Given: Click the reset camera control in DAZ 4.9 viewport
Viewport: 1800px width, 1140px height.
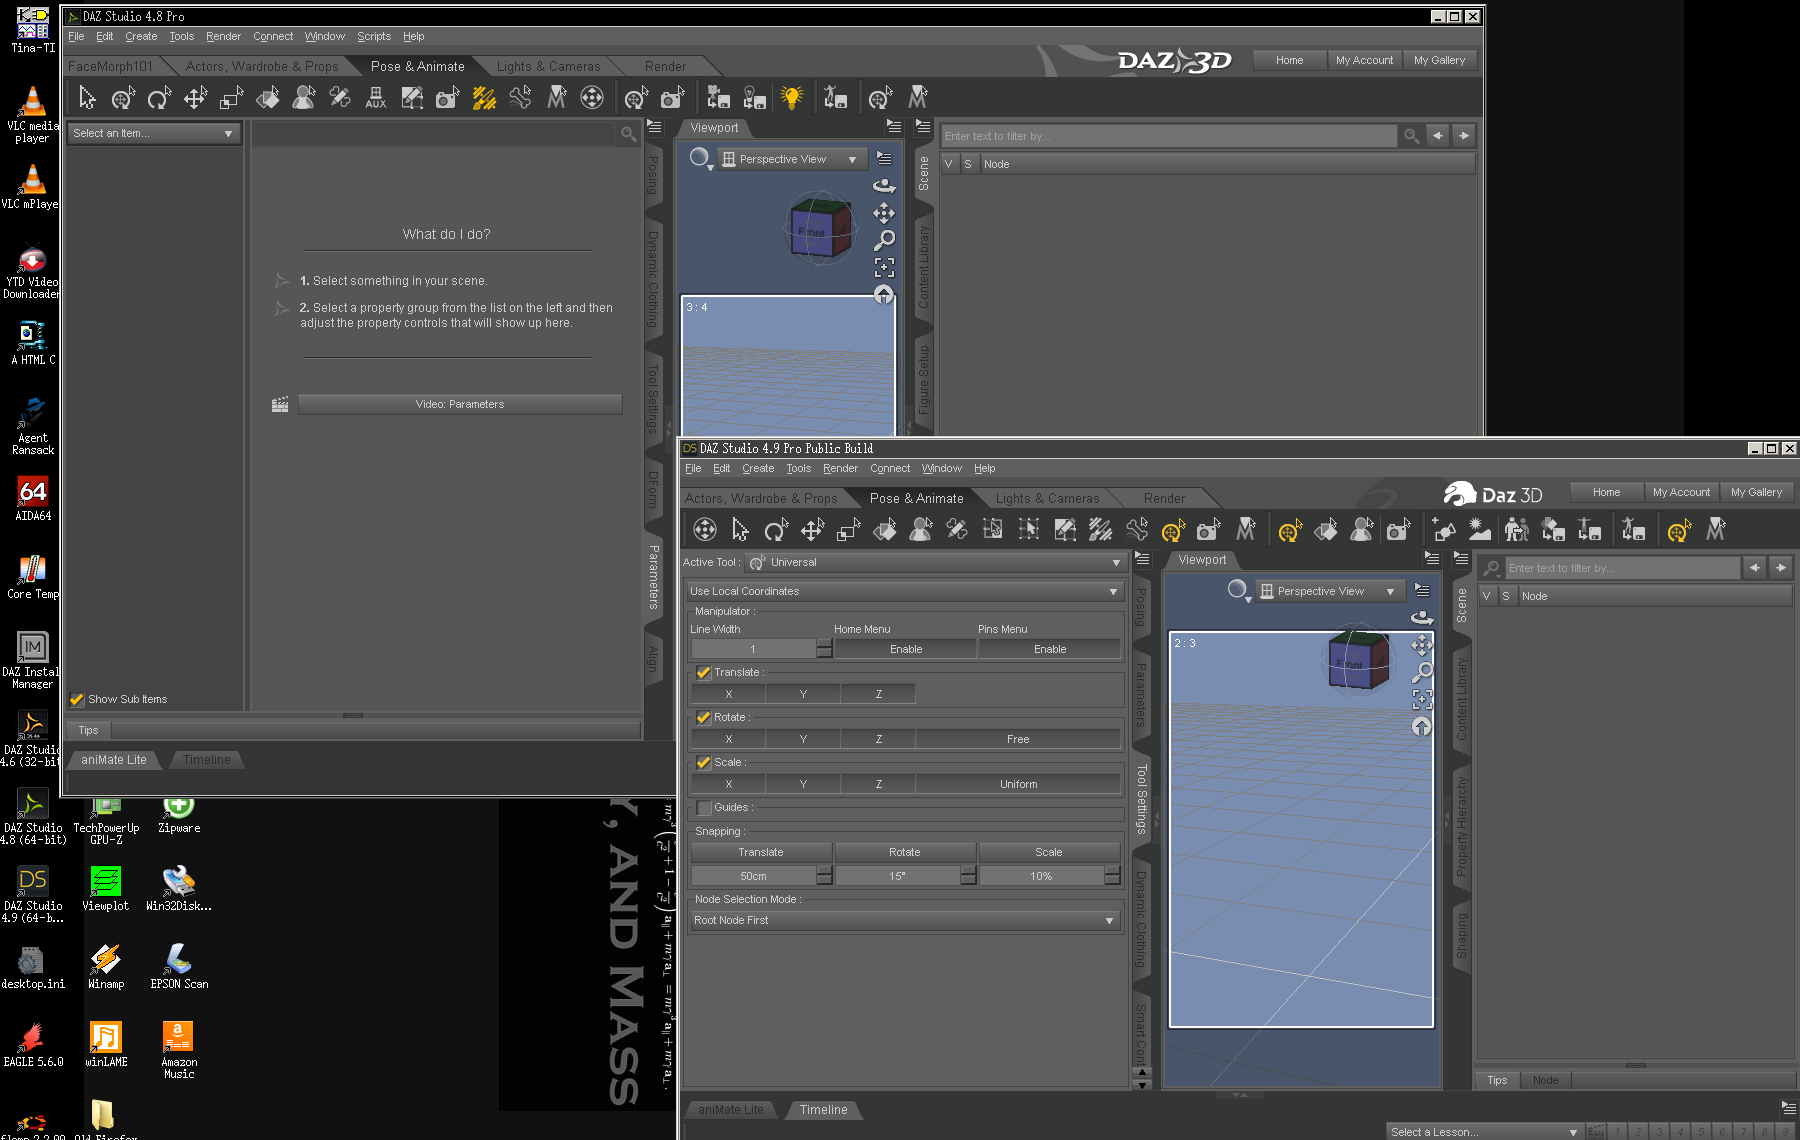Looking at the screenshot, I should pos(1422,726).
